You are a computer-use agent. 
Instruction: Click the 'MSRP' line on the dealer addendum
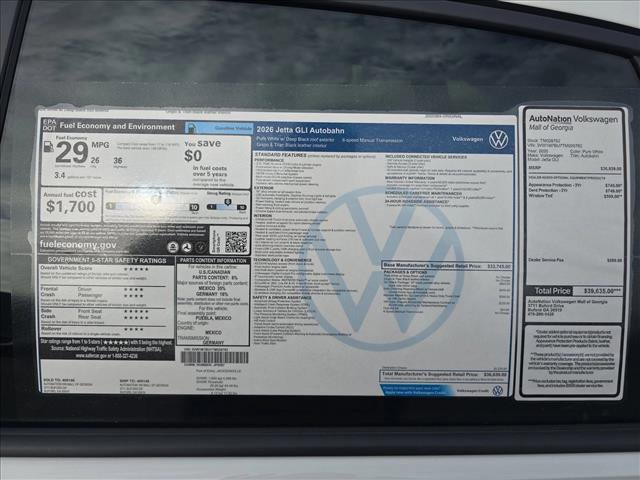click(575, 168)
